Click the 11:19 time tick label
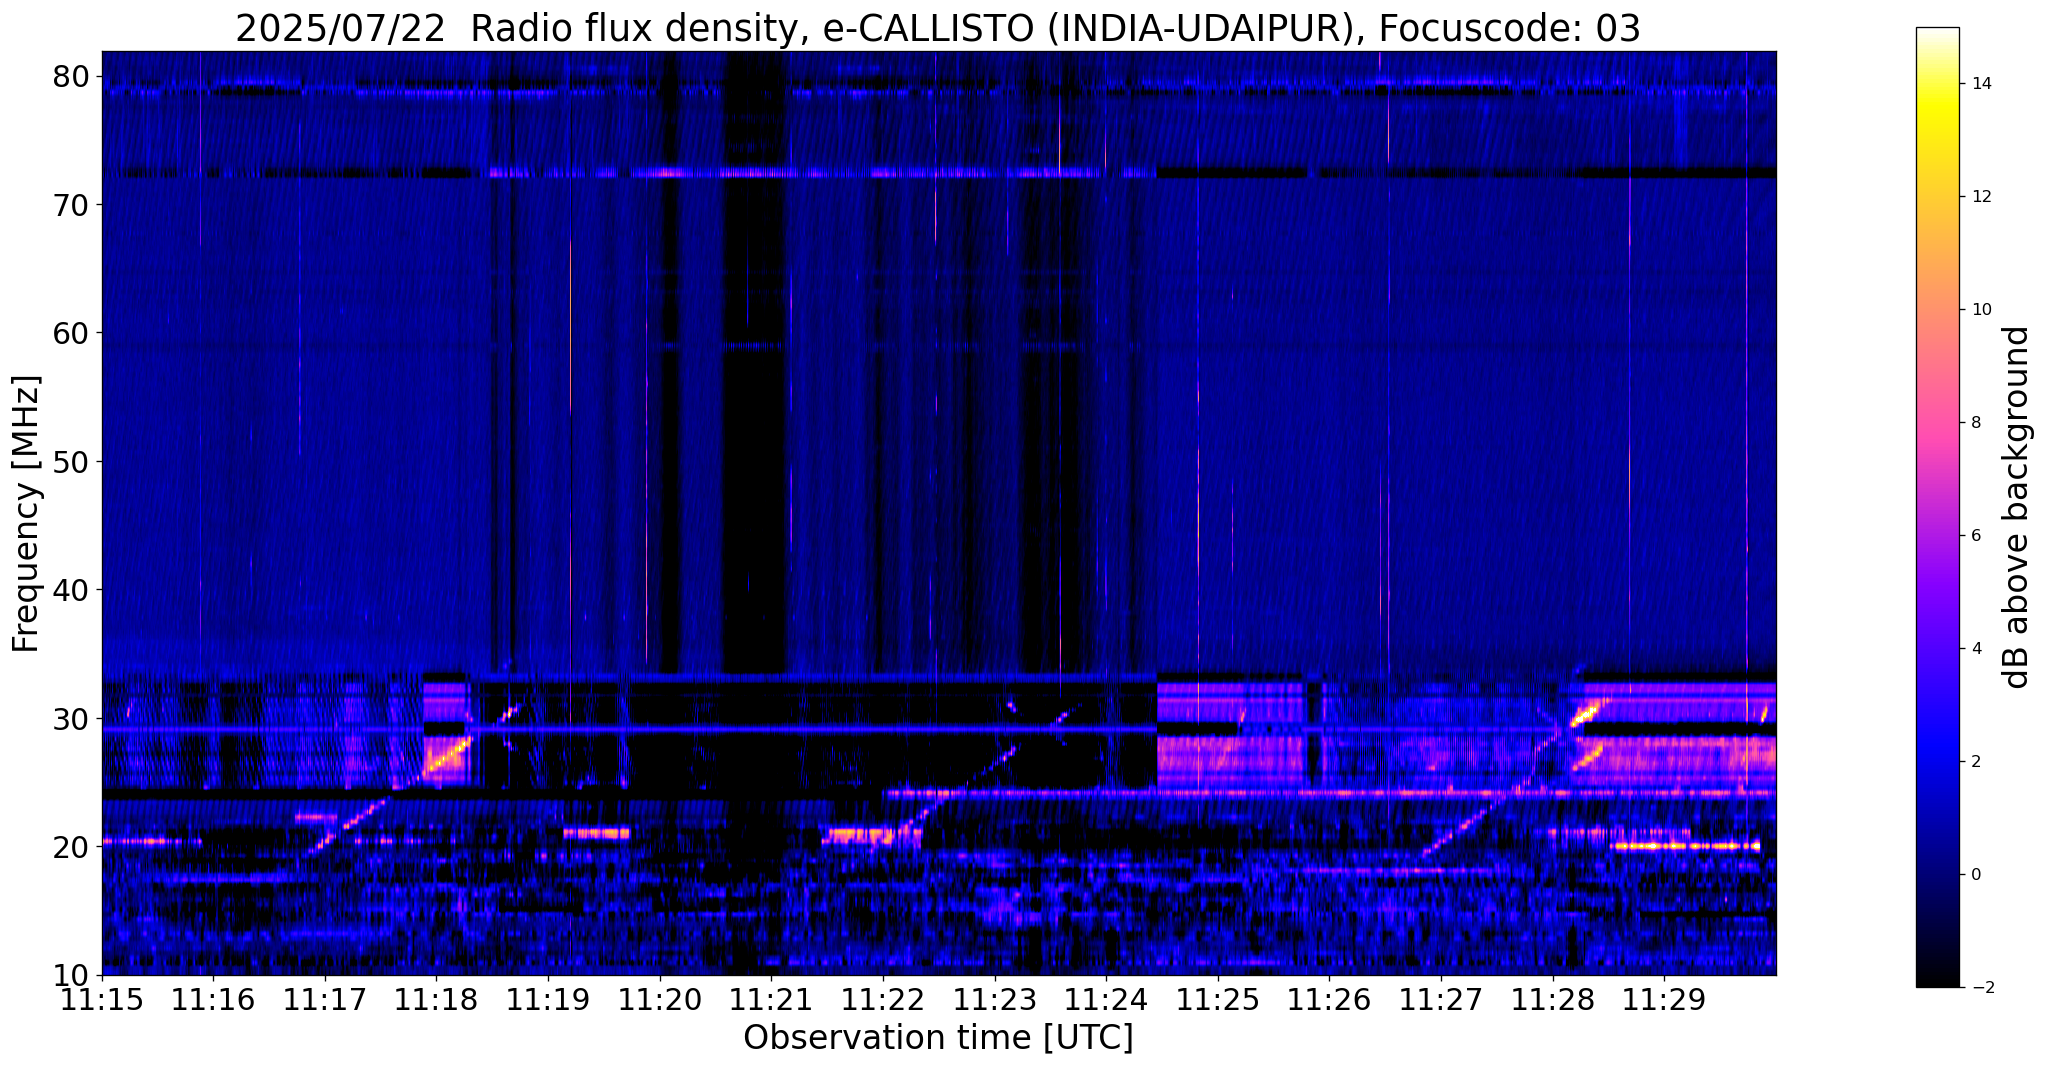 point(548,1000)
